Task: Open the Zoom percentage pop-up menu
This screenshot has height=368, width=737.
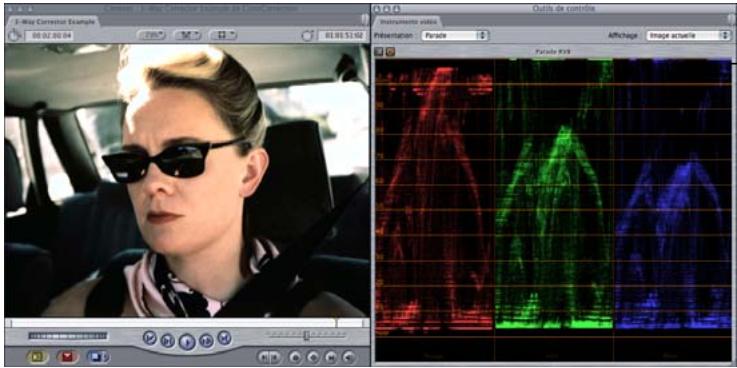Action: pos(151,35)
